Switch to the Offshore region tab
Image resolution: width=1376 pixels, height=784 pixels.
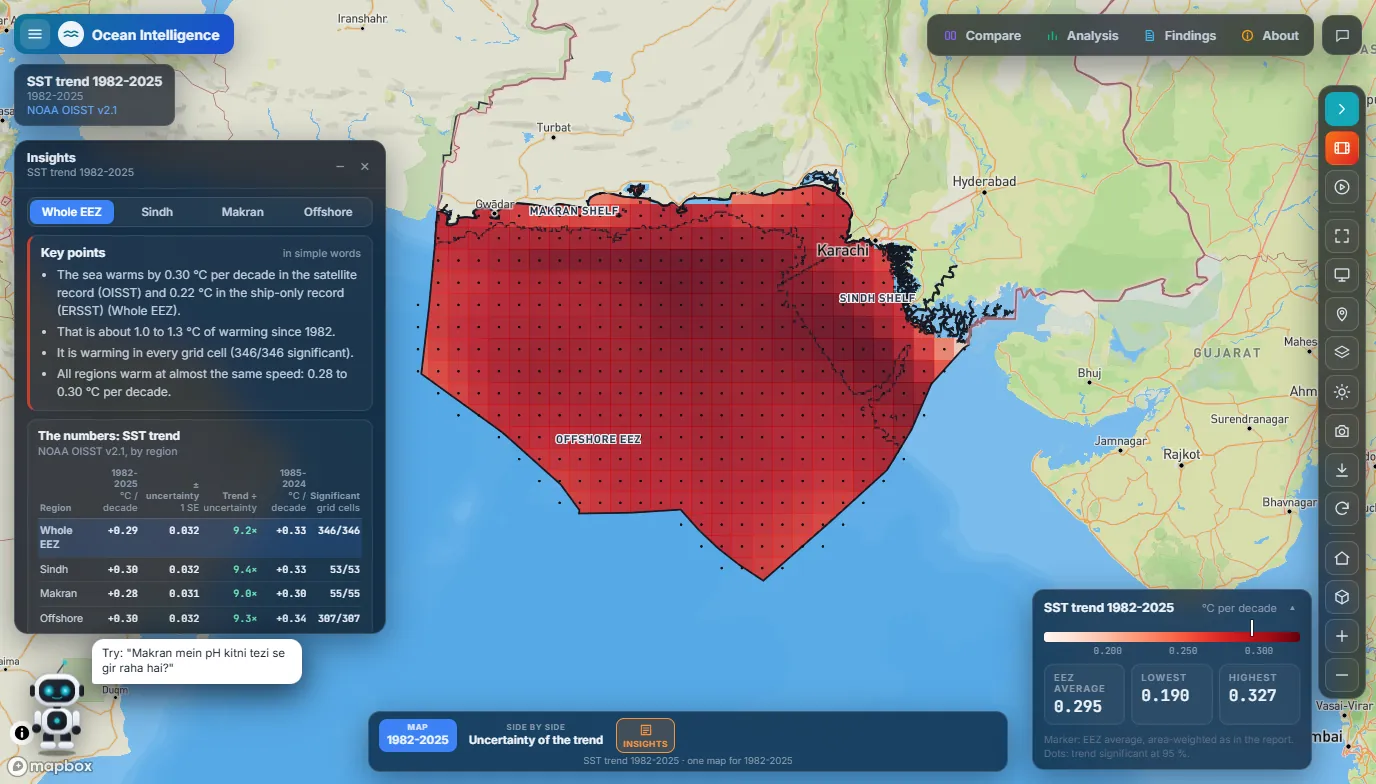point(328,212)
